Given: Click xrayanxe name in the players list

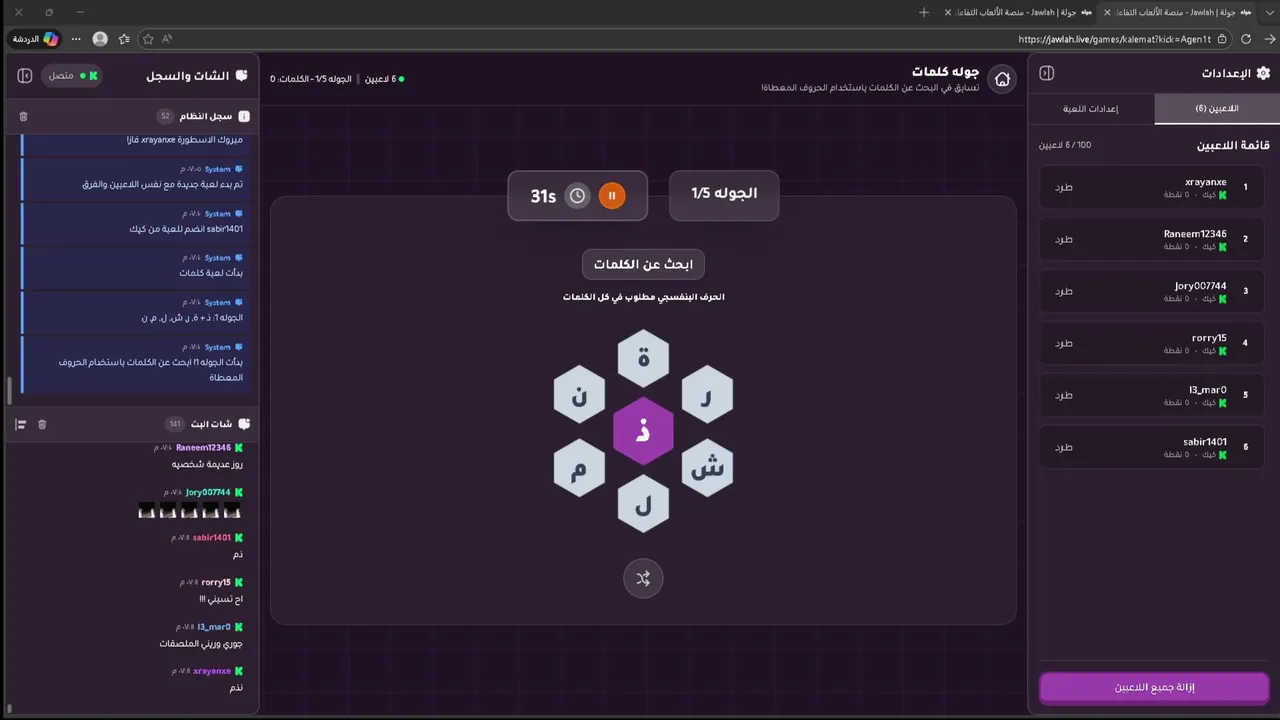Looking at the screenshot, I should [1205, 182].
